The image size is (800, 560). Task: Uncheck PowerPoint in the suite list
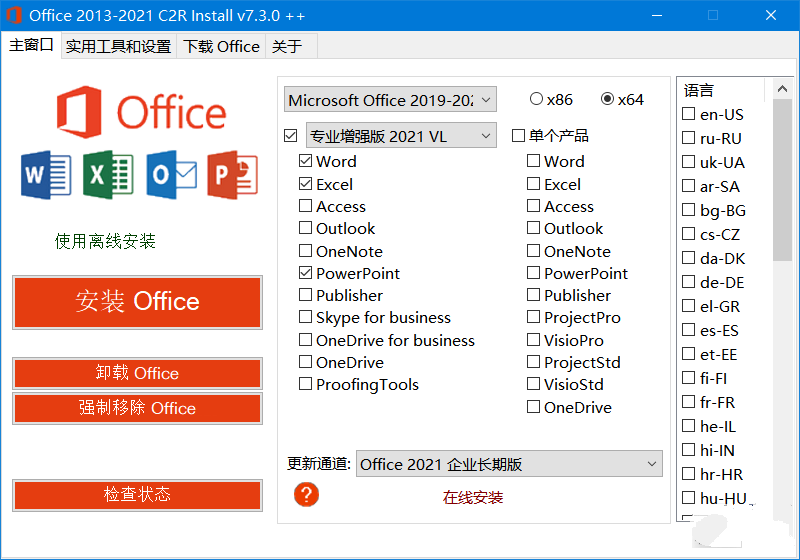pos(305,273)
